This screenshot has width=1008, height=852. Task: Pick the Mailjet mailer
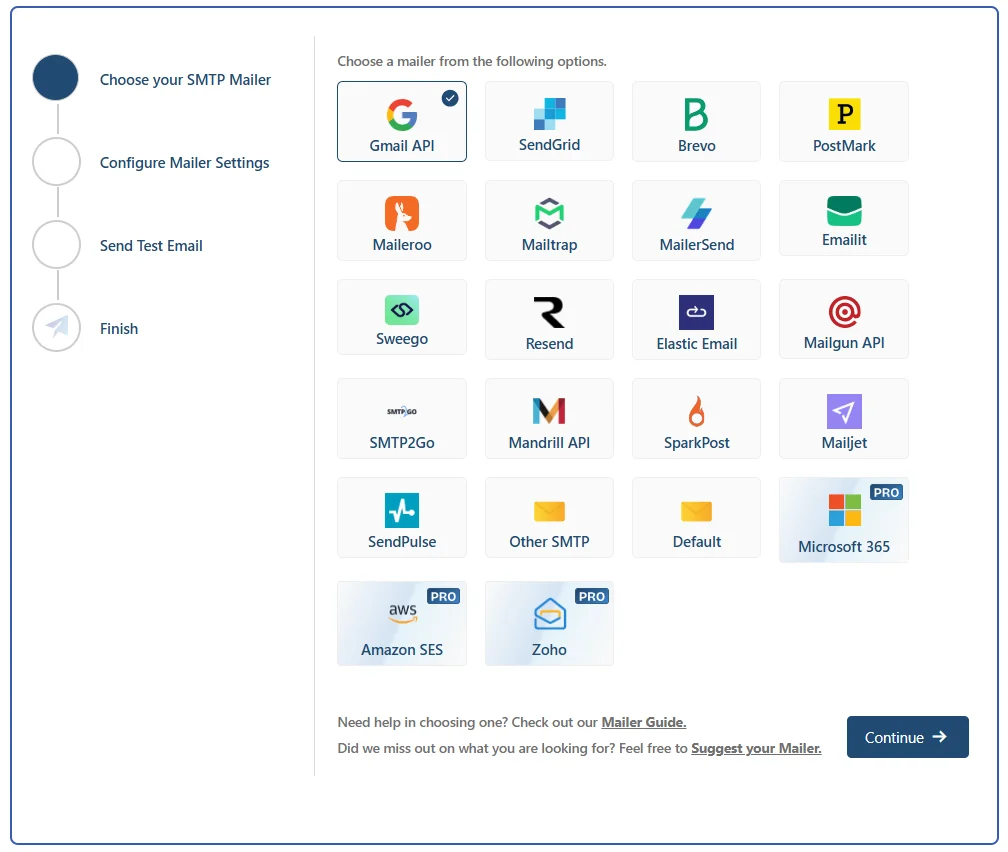843,418
